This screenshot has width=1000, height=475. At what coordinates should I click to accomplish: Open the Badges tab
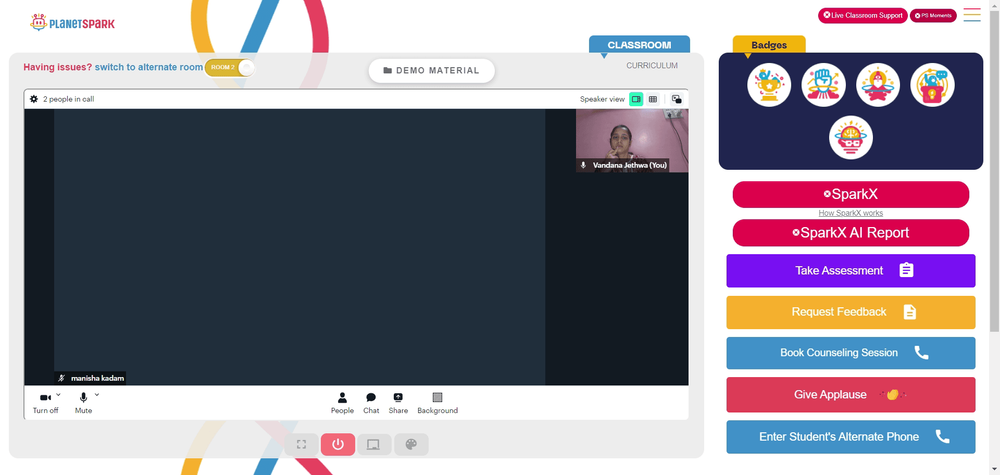click(769, 45)
